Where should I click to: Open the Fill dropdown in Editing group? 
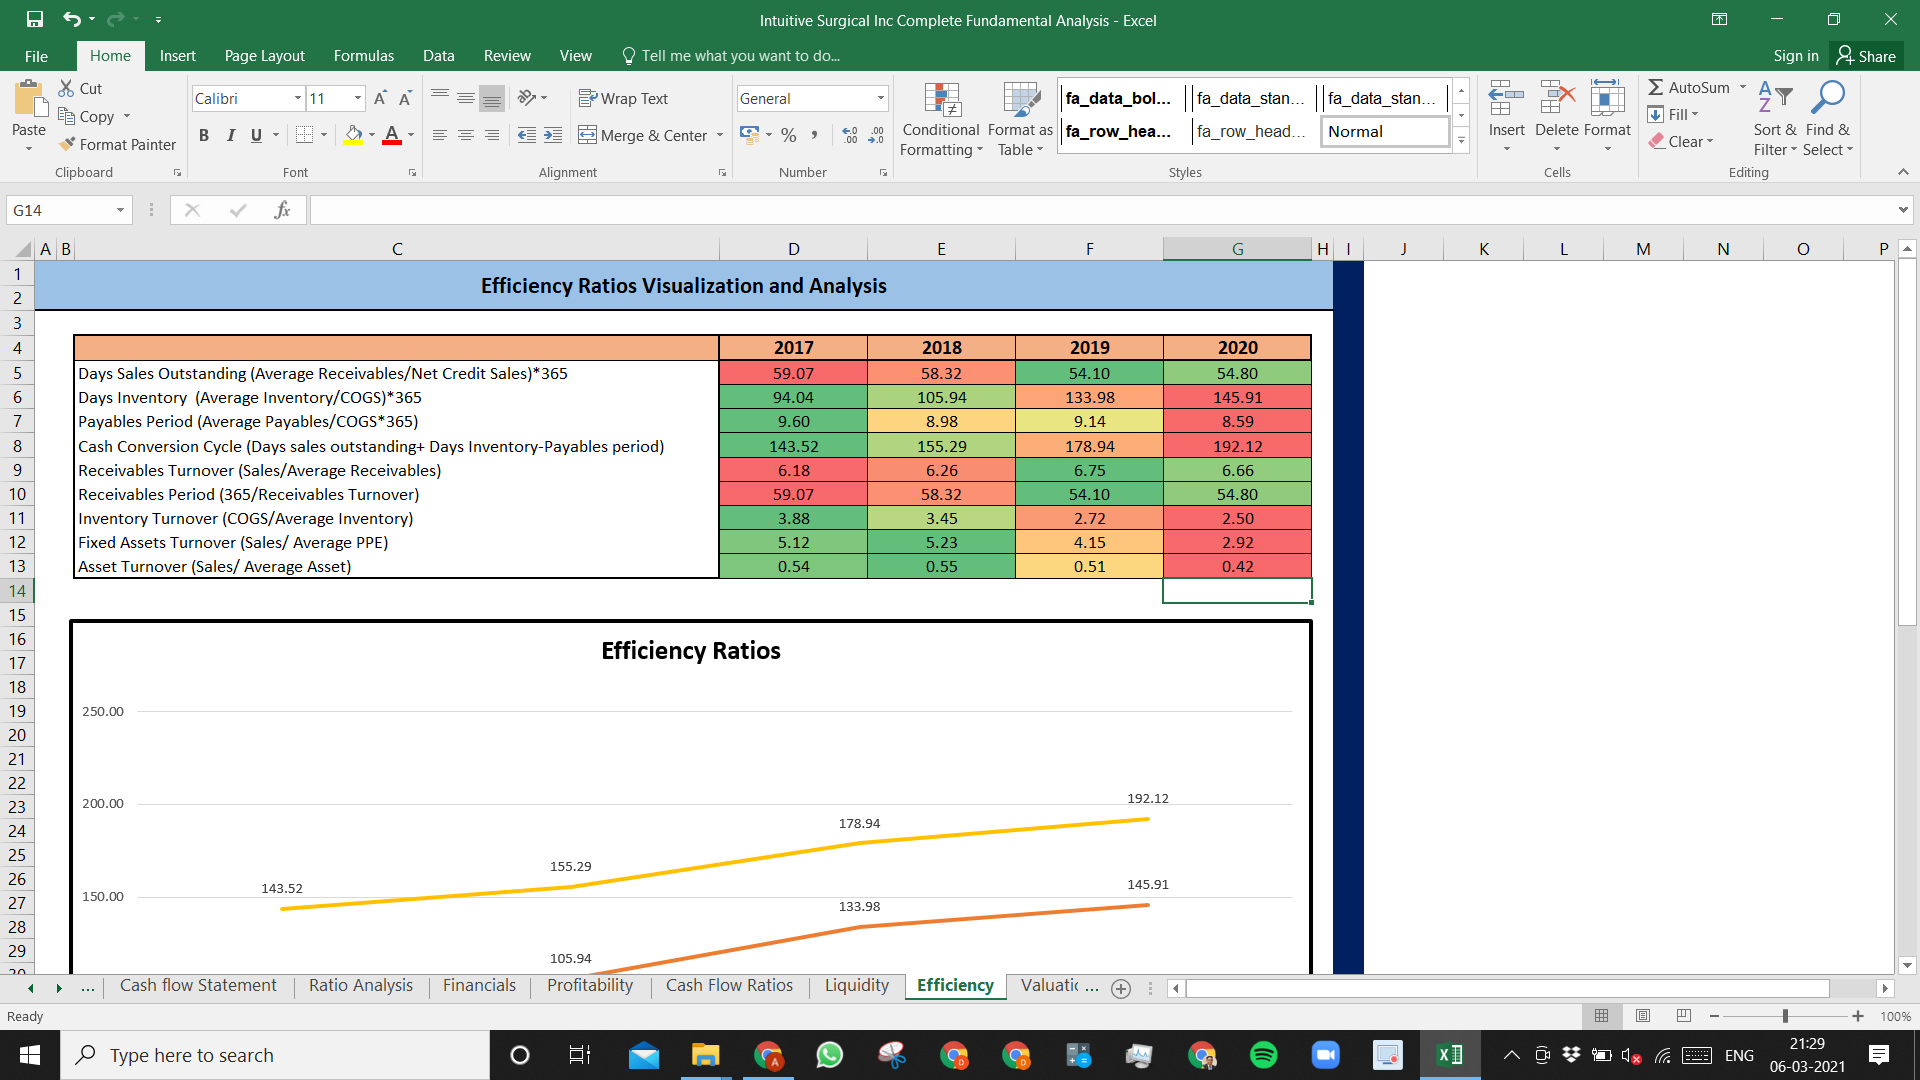click(x=1673, y=114)
